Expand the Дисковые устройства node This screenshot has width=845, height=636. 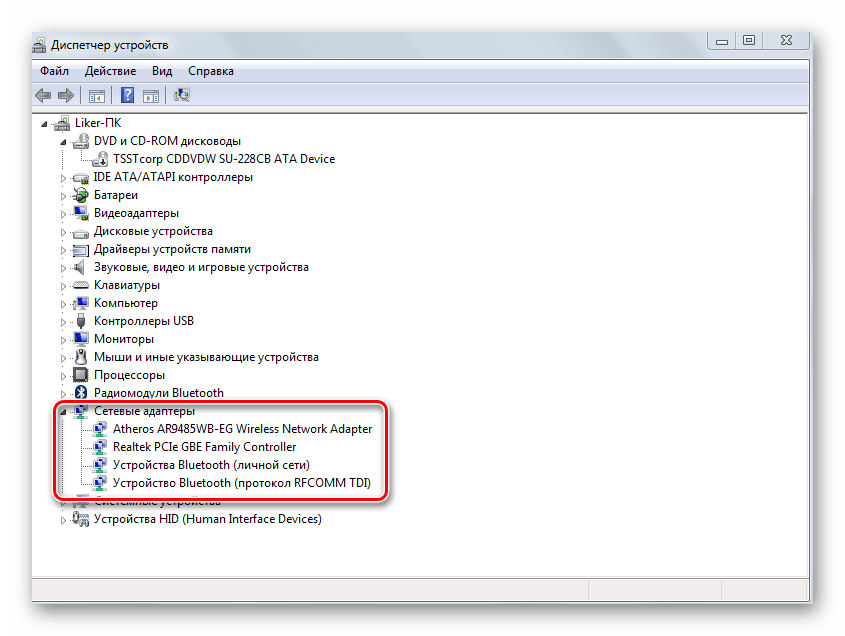63,232
